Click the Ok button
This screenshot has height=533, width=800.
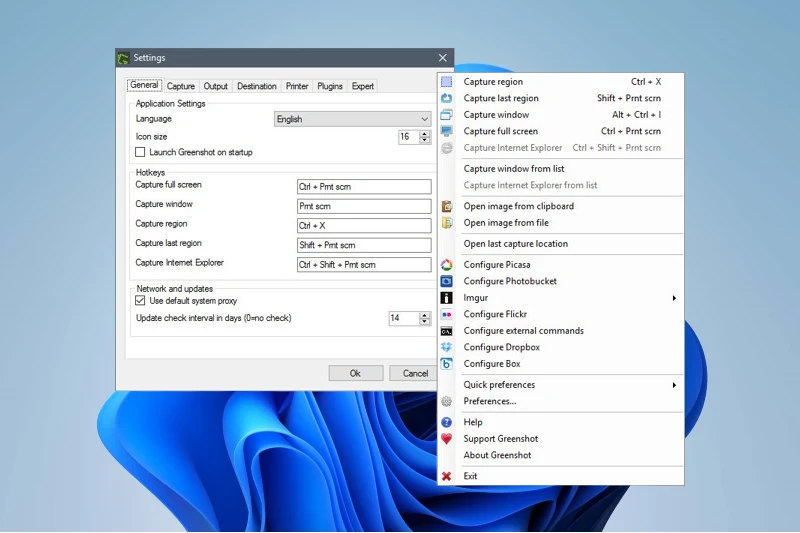pos(356,373)
